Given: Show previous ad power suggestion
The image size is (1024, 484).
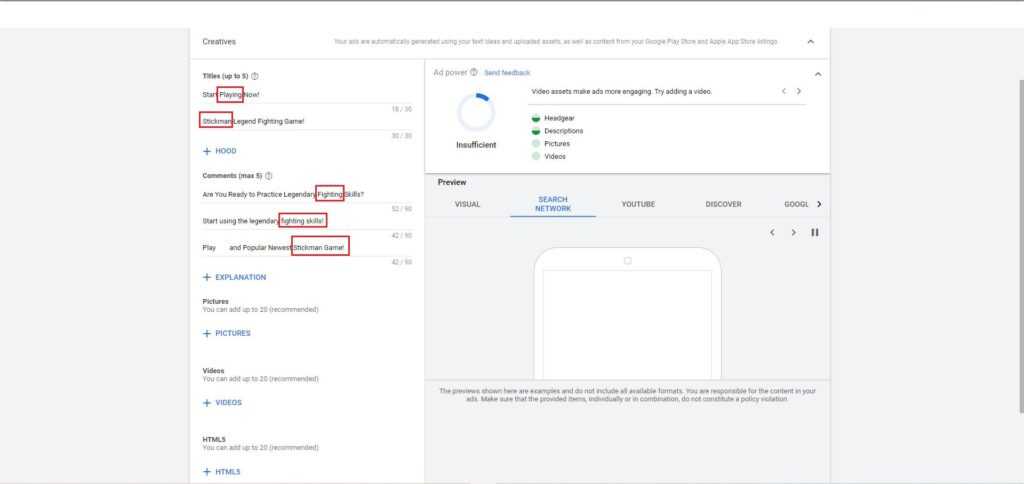Looking at the screenshot, I should click(x=784, y=91).
